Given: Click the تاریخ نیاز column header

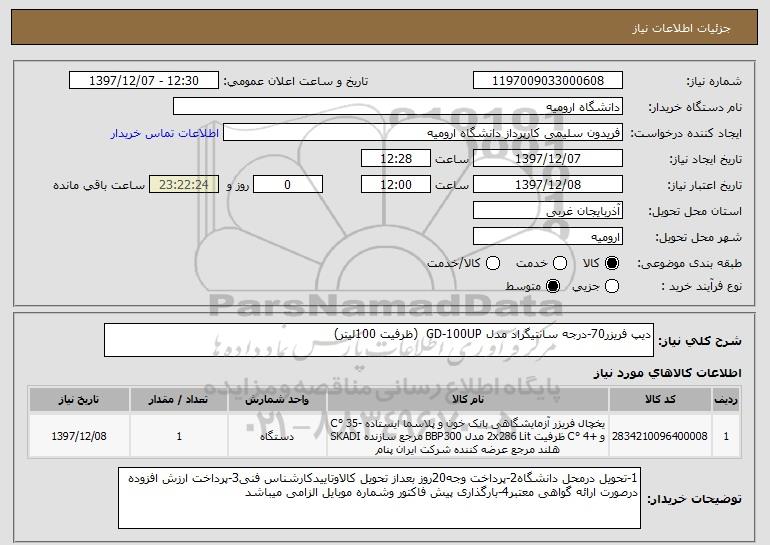Looking at the screenshot, I should click(x=79, y=399).
